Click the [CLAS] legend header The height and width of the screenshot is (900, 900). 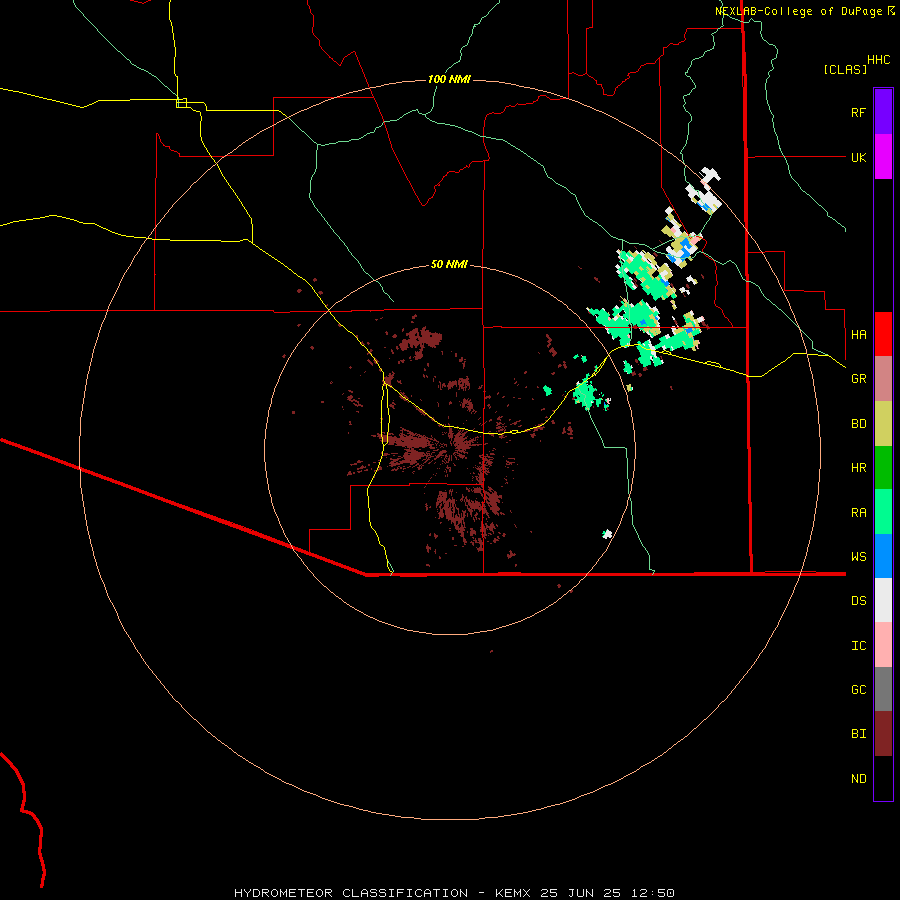pyautogui.click(x=845, y=70)
